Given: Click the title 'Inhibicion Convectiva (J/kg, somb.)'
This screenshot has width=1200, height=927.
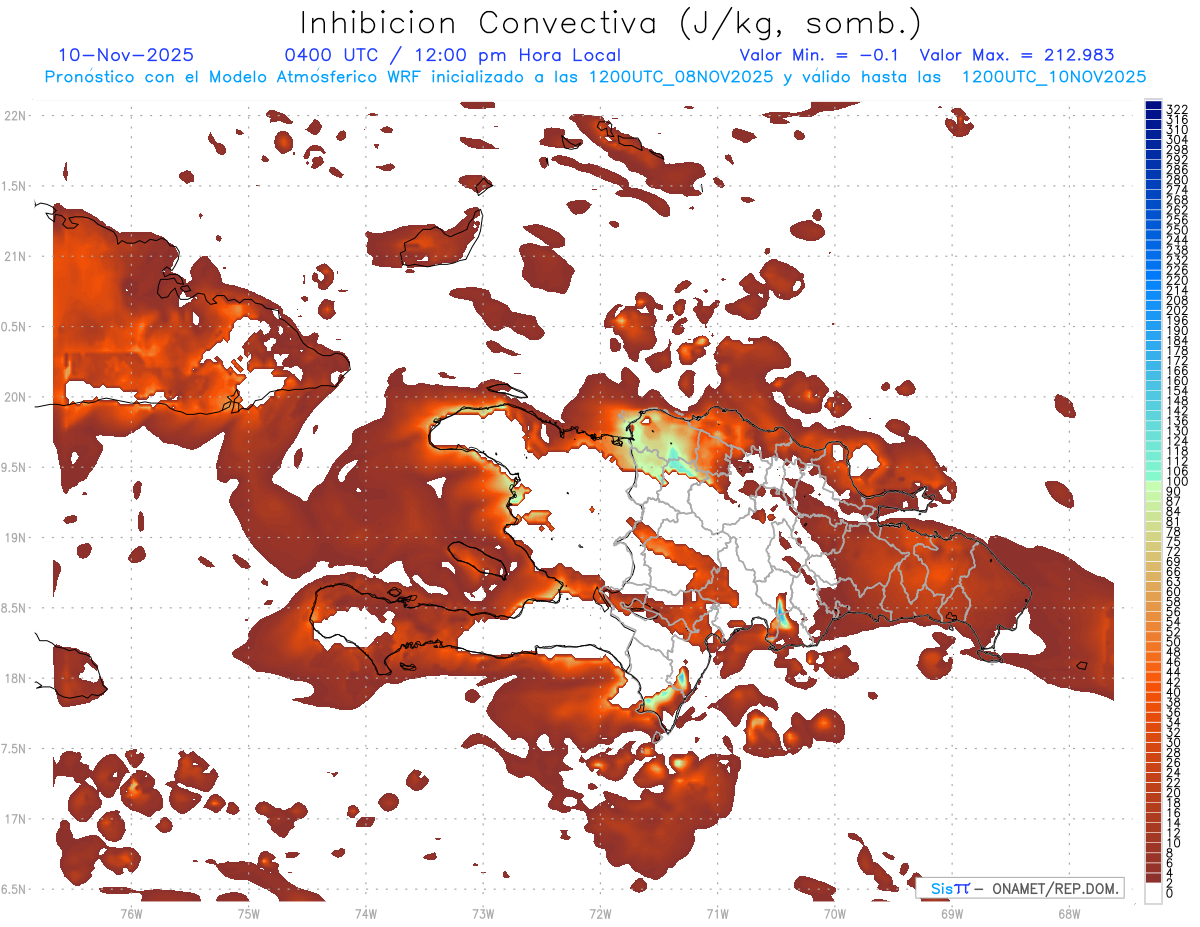Looking at the screenshot, I should pyautogui.click(x=610, y=23).
